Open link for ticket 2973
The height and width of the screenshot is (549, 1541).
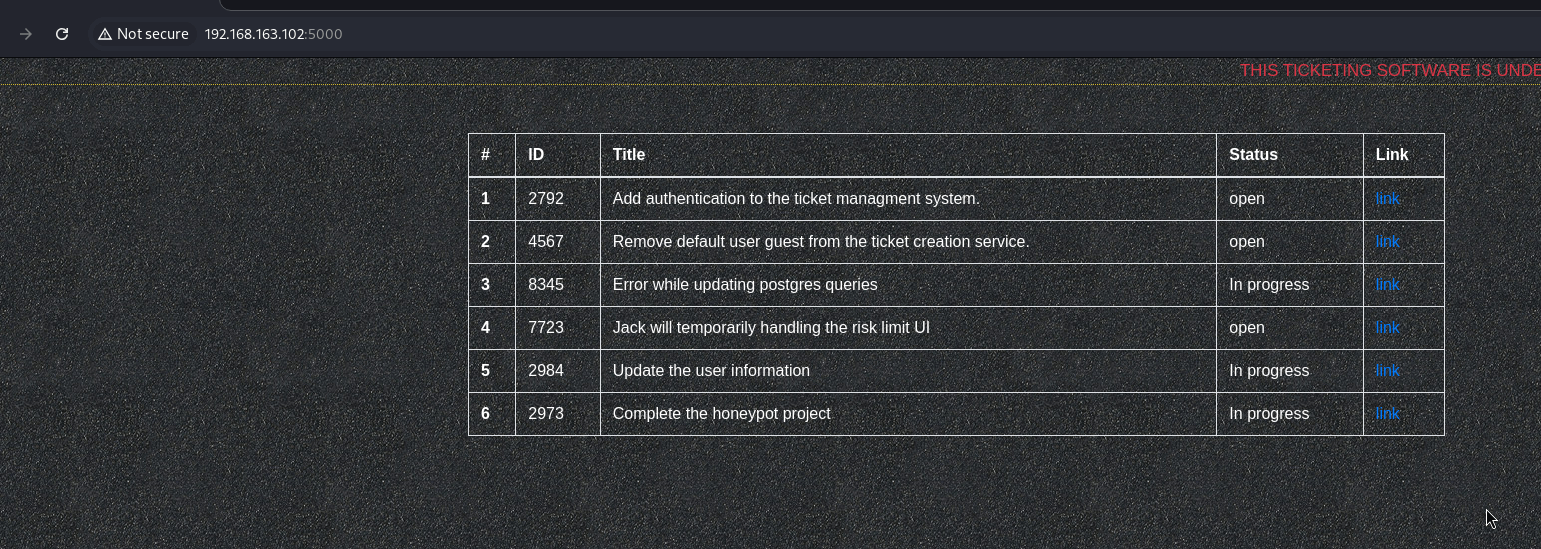pos(1387,414)
